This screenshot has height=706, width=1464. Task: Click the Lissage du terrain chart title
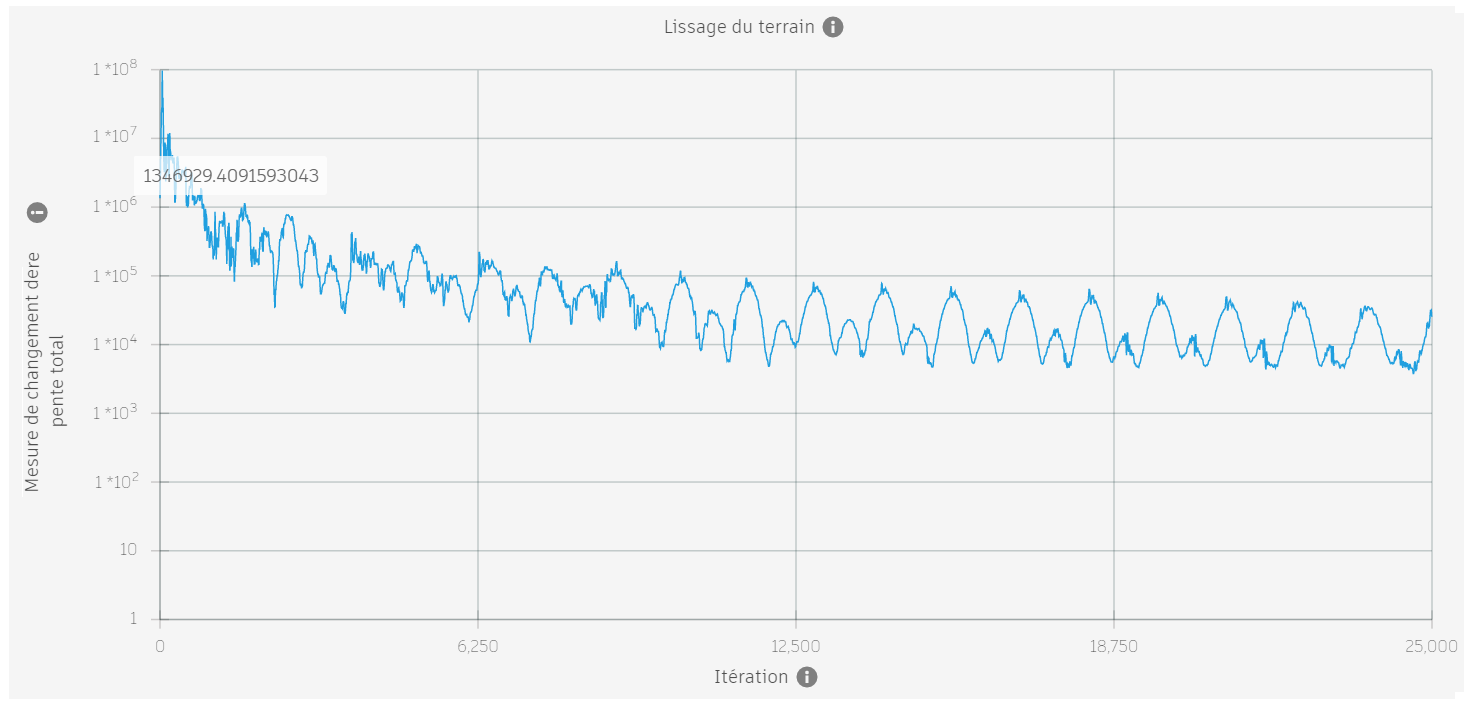pos(739,27)
